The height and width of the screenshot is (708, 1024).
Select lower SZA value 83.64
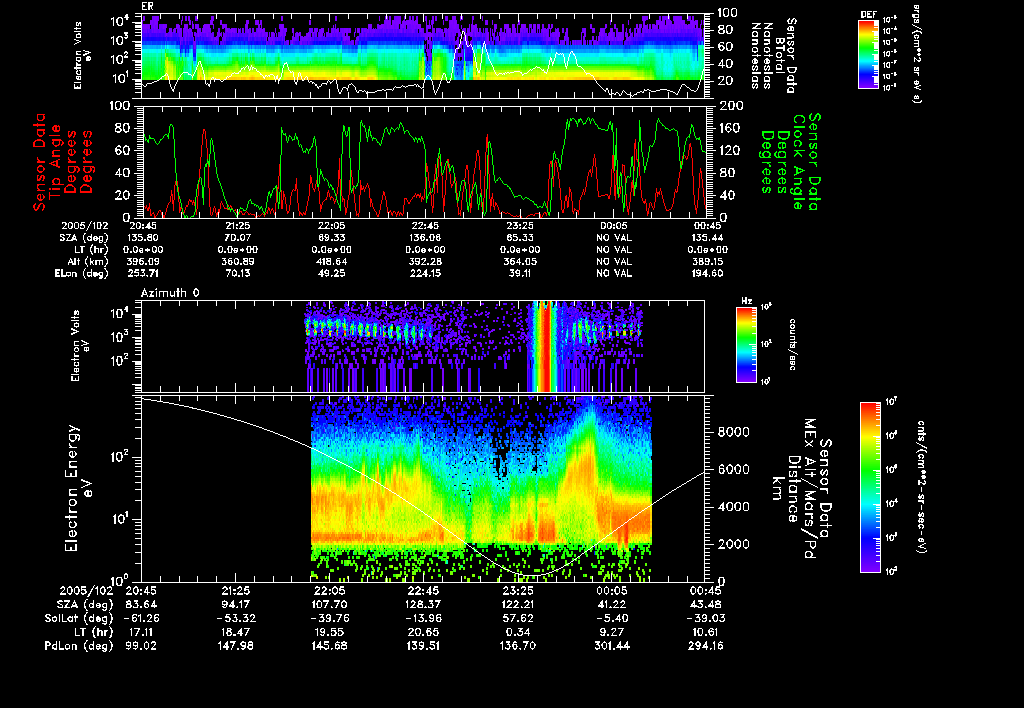pyautogui.click(x=142, y=605)
